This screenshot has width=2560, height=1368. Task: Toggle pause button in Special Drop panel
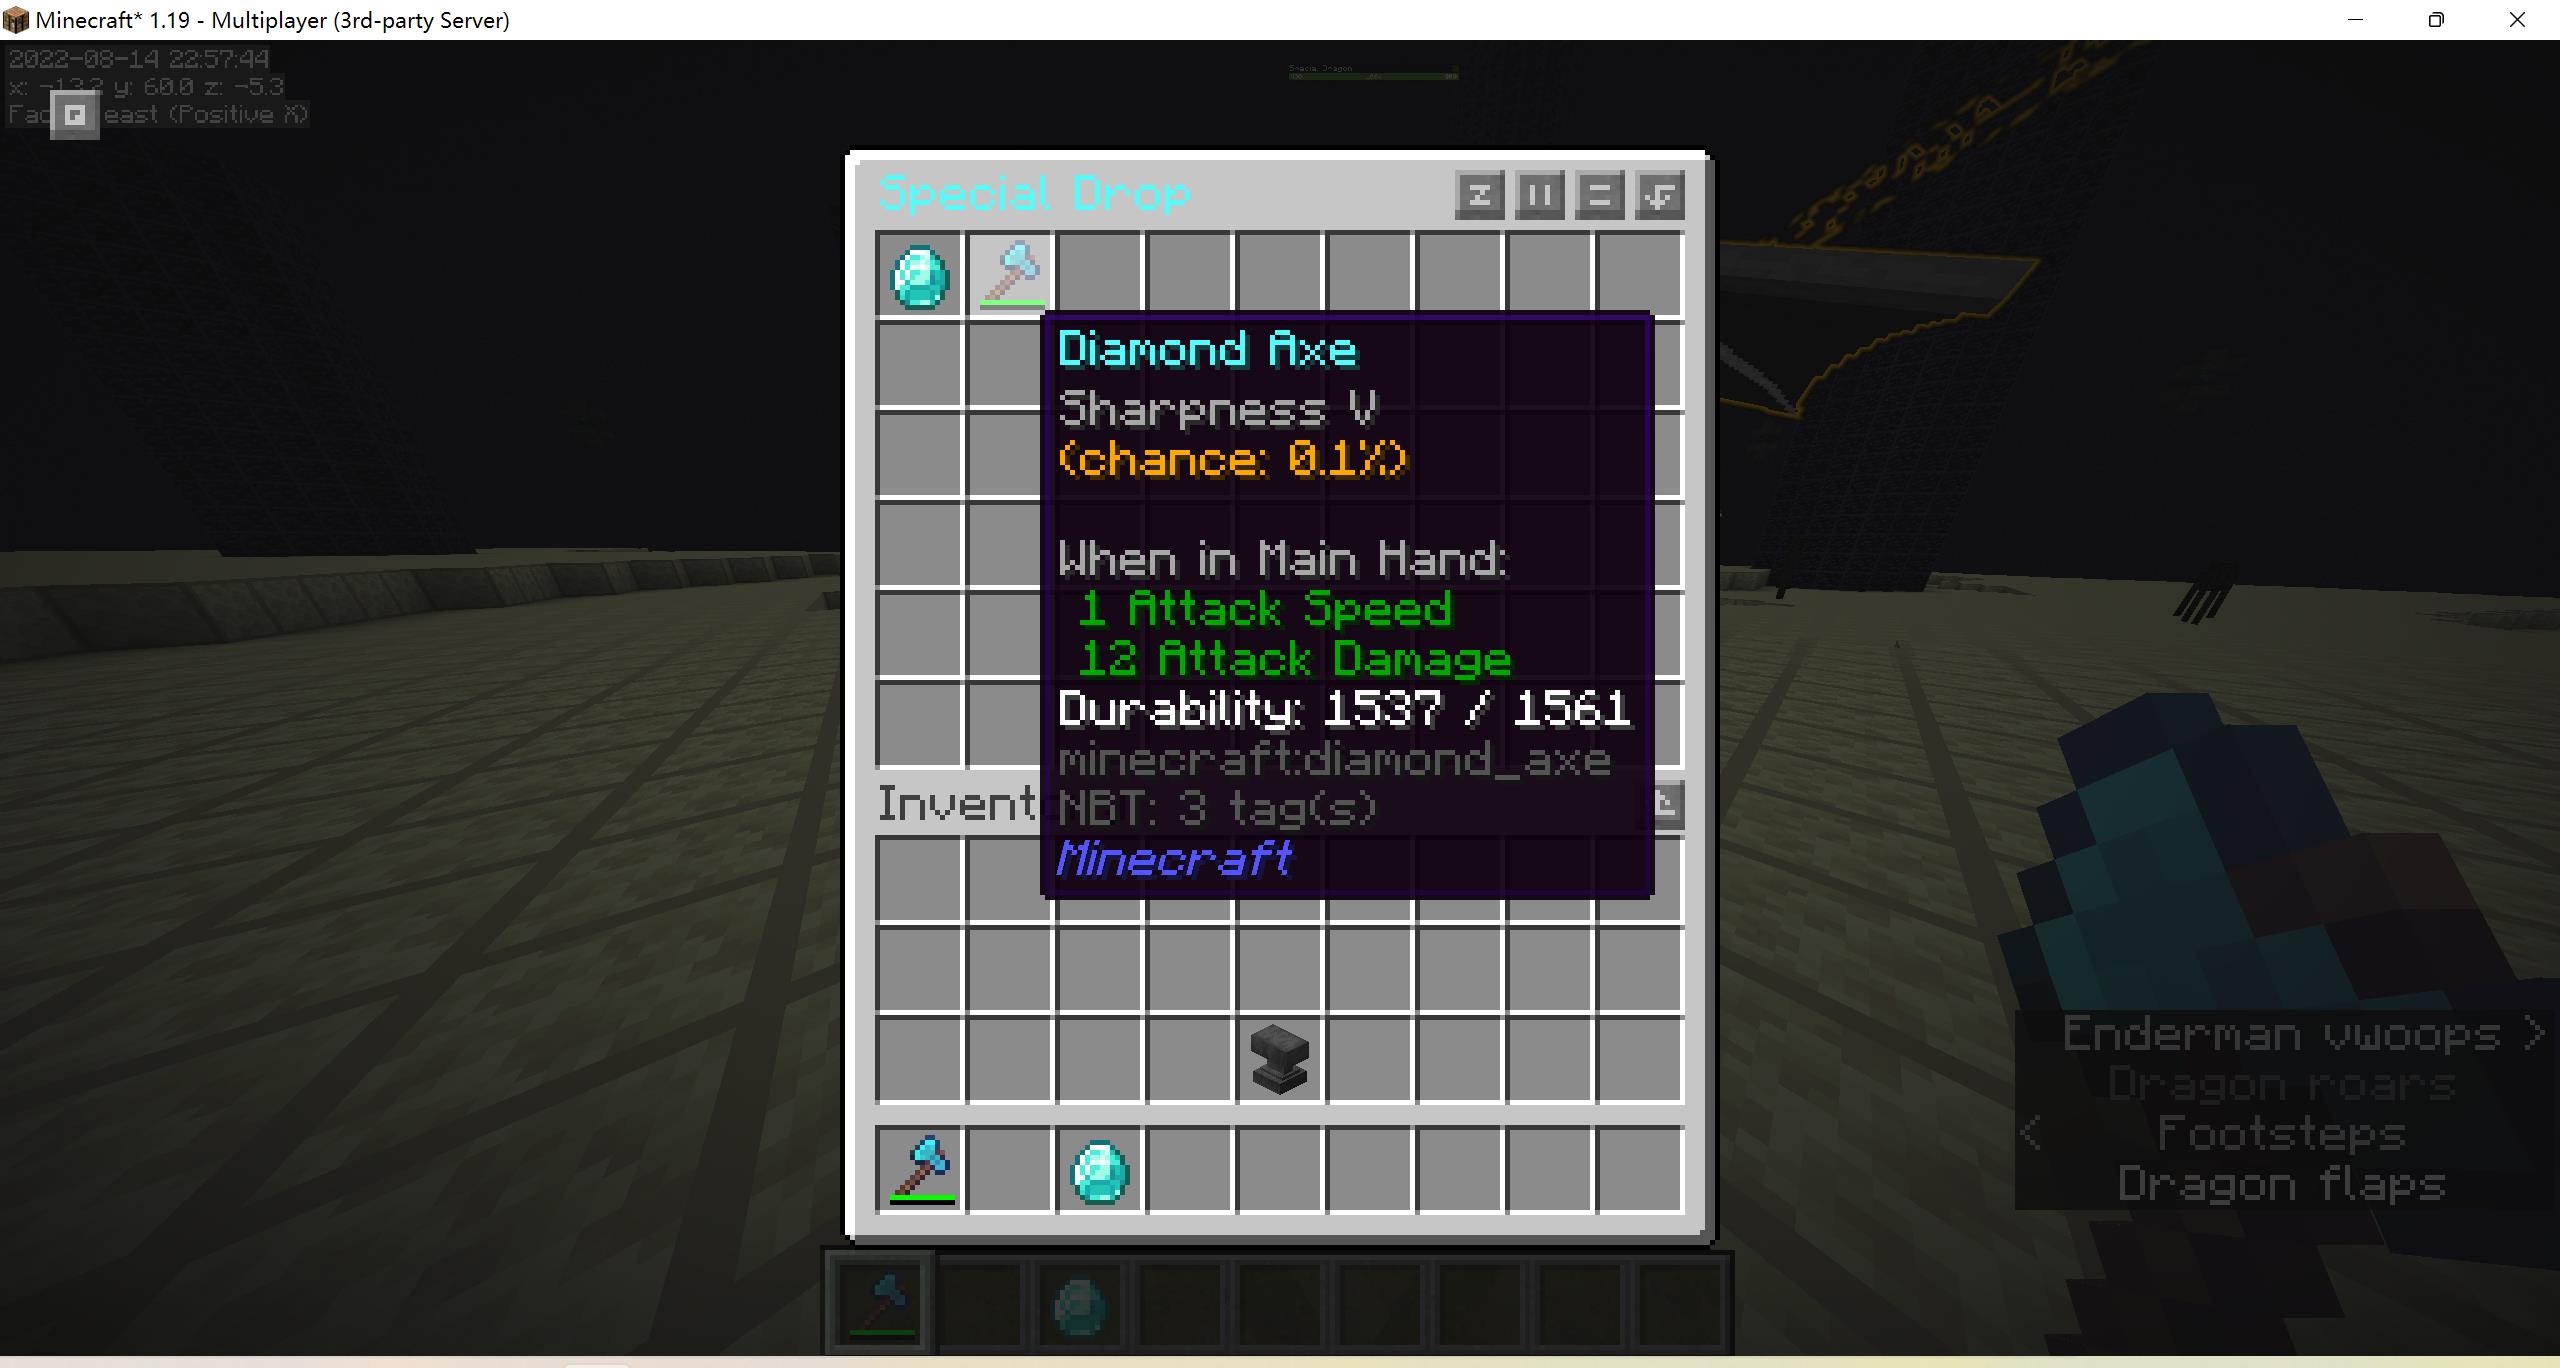1539,193
